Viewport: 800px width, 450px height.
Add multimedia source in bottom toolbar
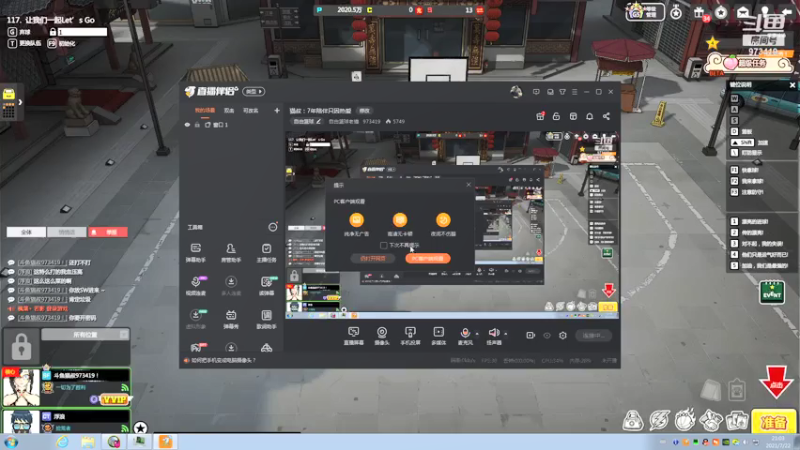click(x=438, y=336)
